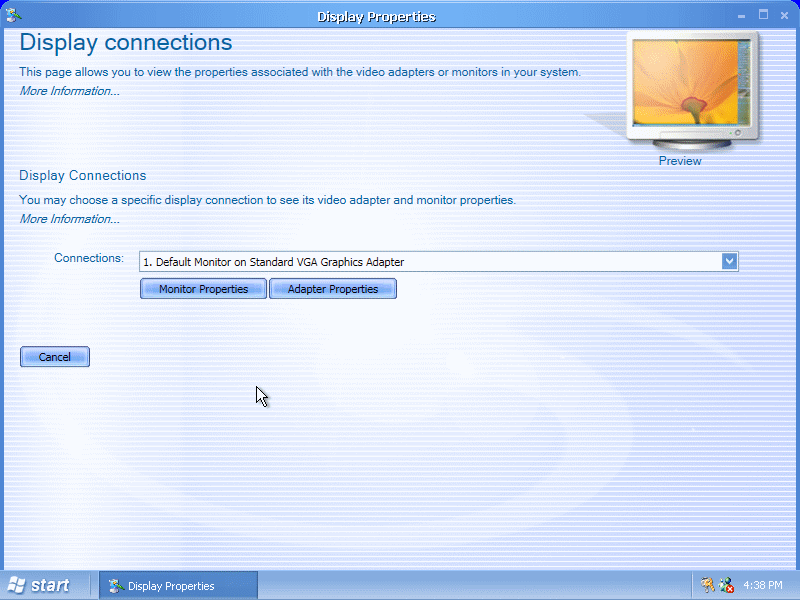This screenshot has width=800, height=600.
Task: Click the Display Properties title bar text
Action: [377, 17]
